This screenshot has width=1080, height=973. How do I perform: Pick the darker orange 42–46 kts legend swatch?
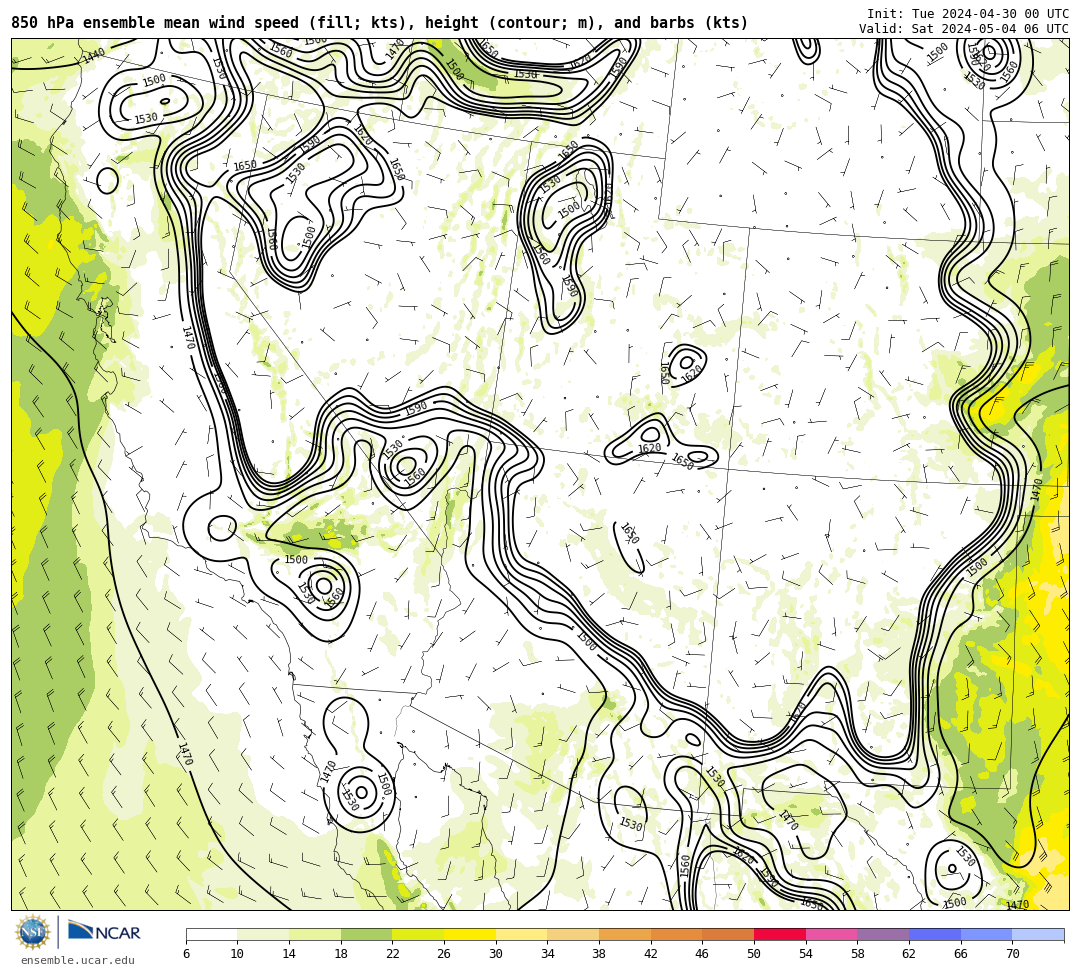click(x=676, y=934)
